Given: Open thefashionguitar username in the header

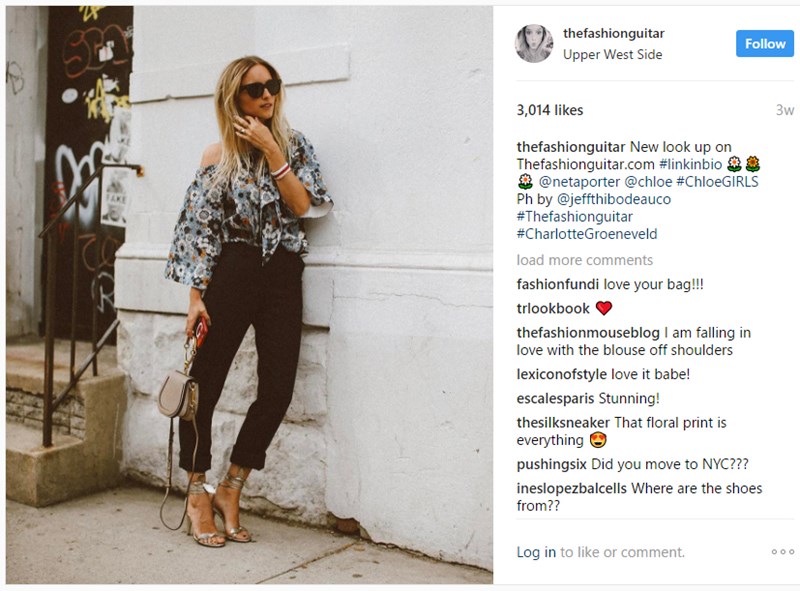Looking at the screenshot, I should 613,34.
